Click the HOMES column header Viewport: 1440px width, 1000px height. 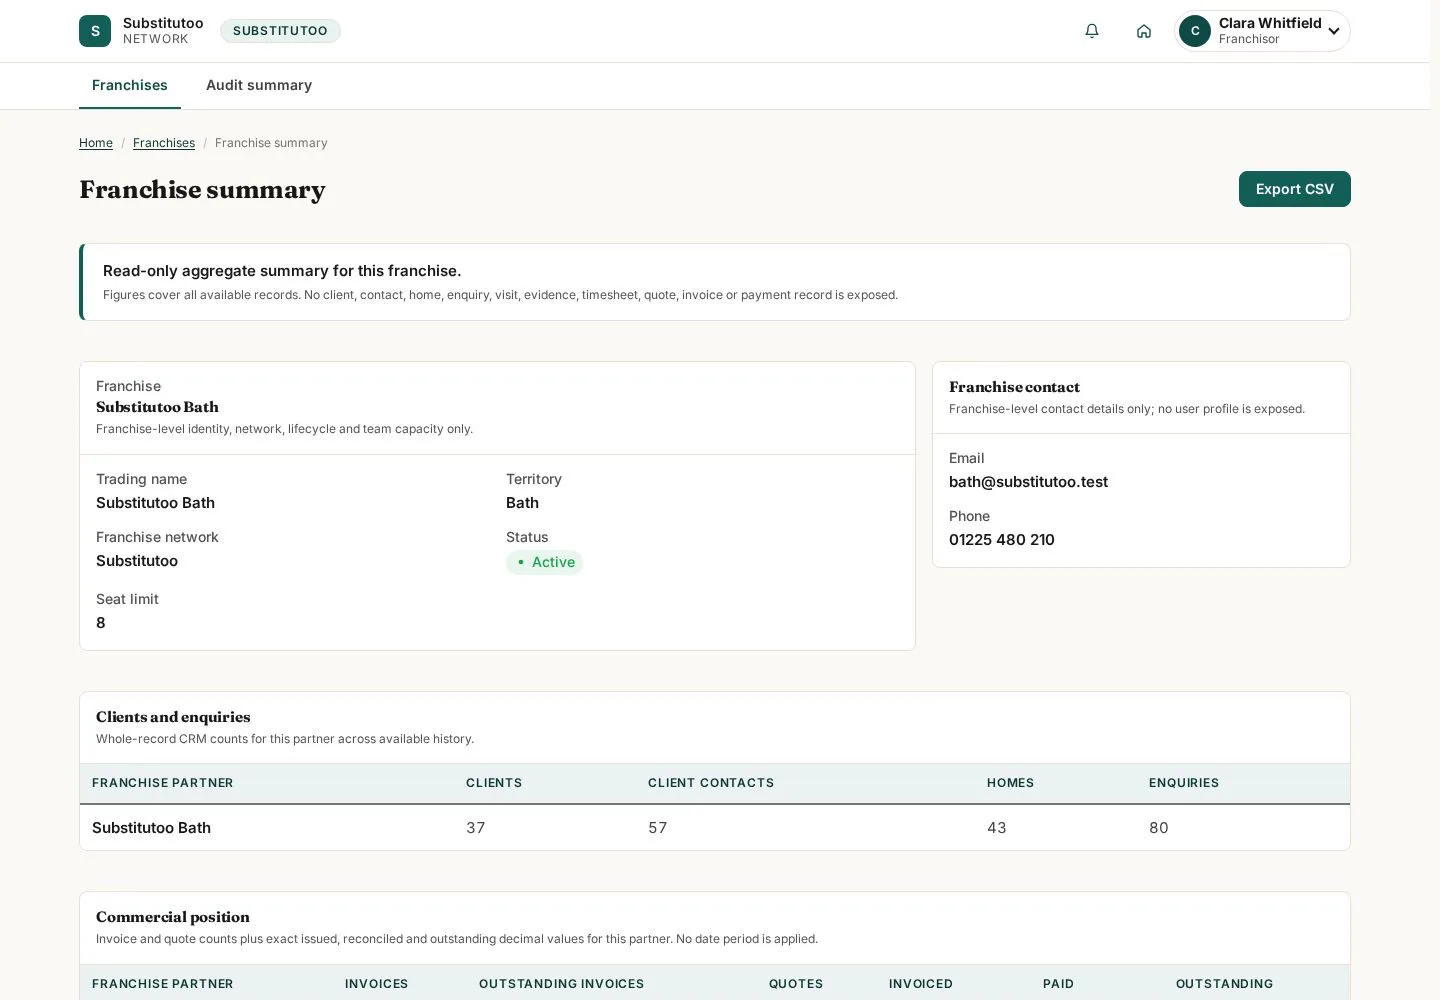tap(1010, 783)
